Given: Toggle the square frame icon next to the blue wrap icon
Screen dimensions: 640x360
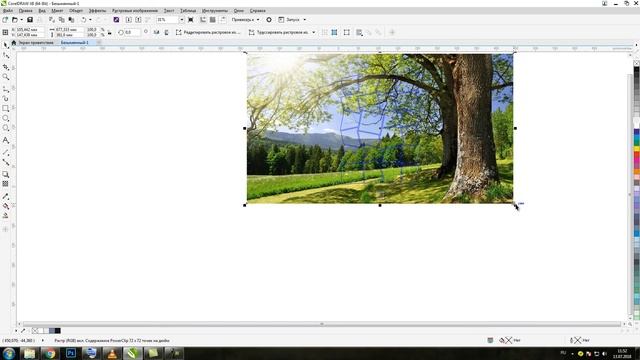Looking at the screenshot, I should pyautogui.click(x=347, y=32).
